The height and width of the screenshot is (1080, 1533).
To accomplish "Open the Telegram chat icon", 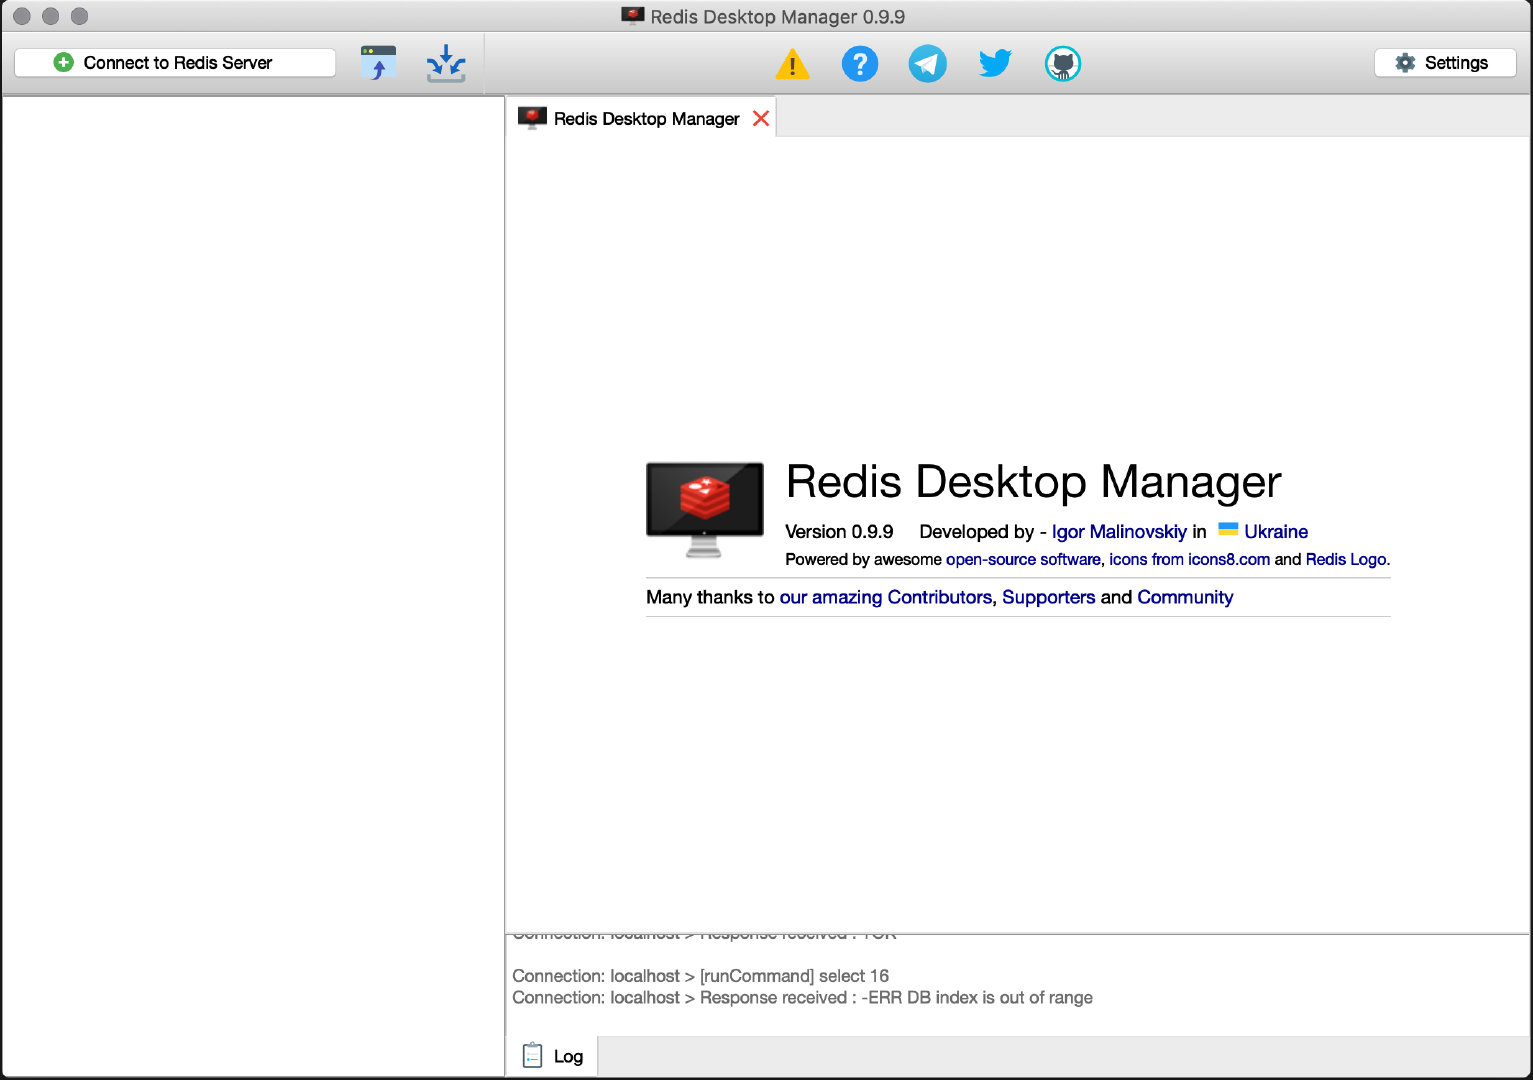I will pyautogui.click(x=927, y=64).
